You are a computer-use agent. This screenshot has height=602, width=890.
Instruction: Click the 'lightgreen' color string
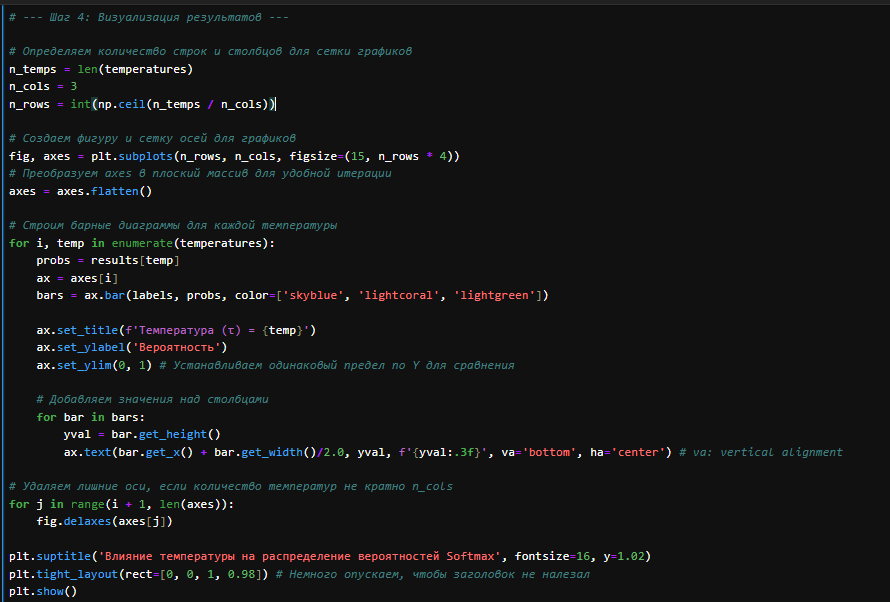[x=497, y=295]
